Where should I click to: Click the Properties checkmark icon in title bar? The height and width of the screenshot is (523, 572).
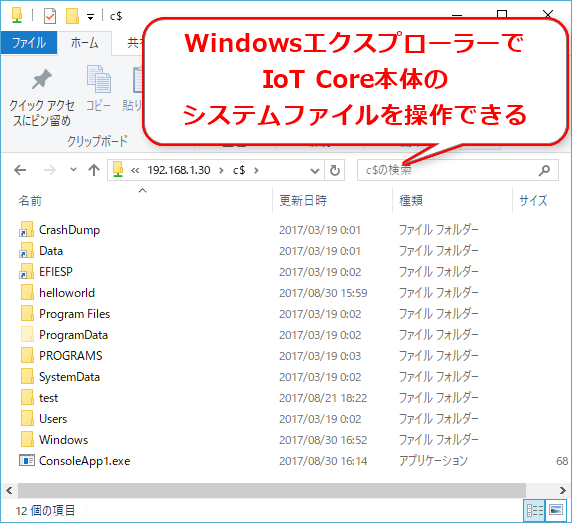(x=50, y=16)
